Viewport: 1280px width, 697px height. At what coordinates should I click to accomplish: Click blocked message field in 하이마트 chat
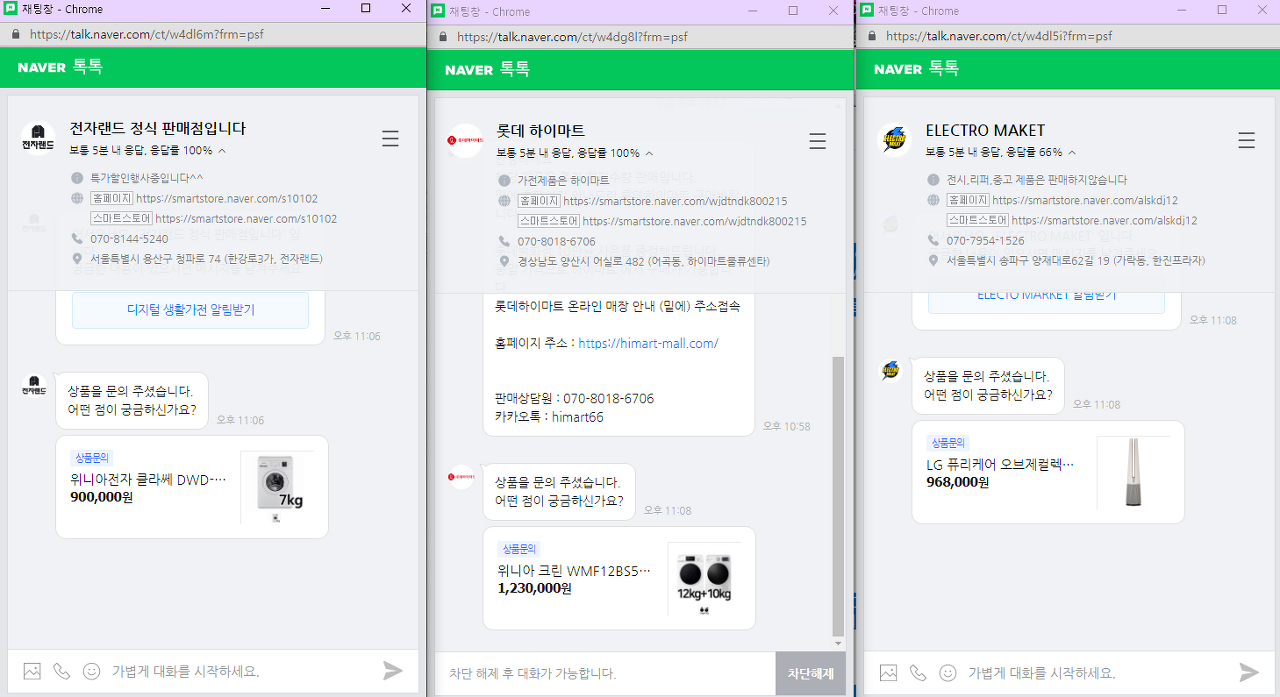click(604, 673)
